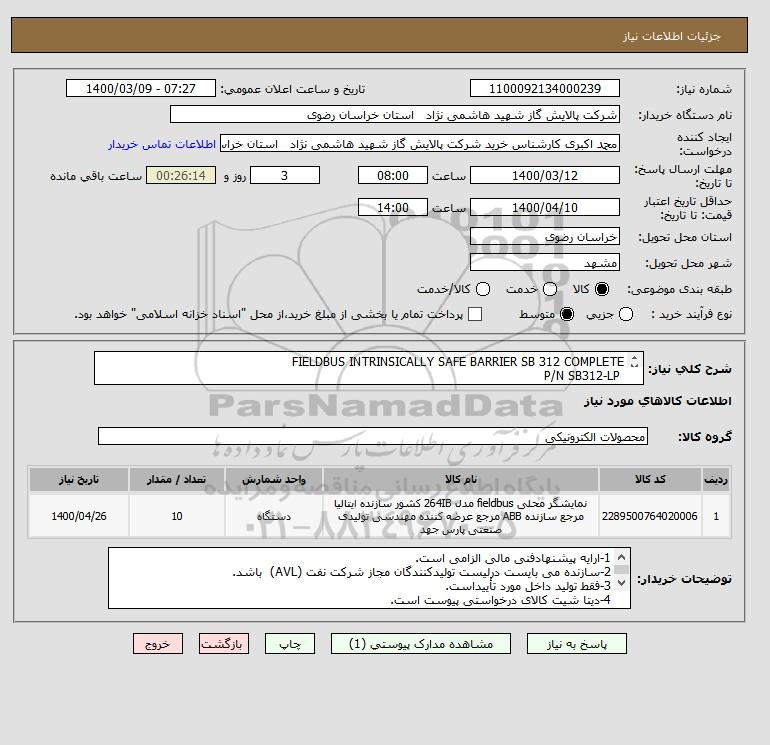Click the چاپ print button
The height and width of the screenshot is (745, 770).
(290, 644)
